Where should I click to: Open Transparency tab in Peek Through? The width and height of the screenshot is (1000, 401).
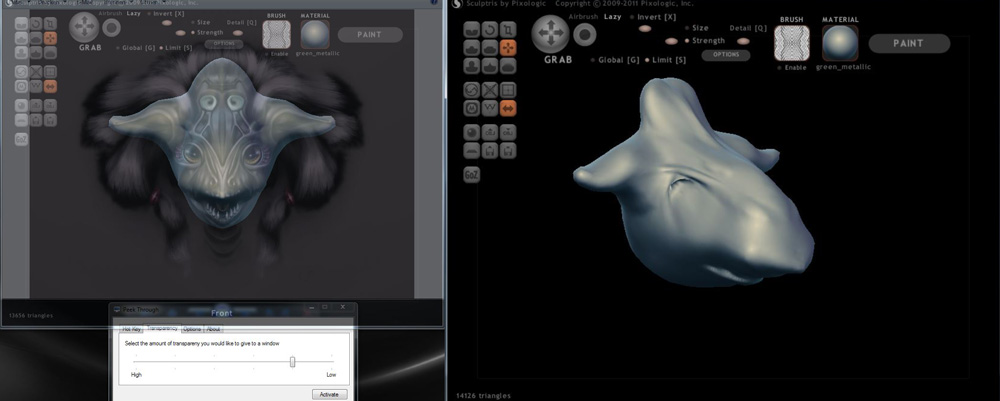click(x=162, y=328)
